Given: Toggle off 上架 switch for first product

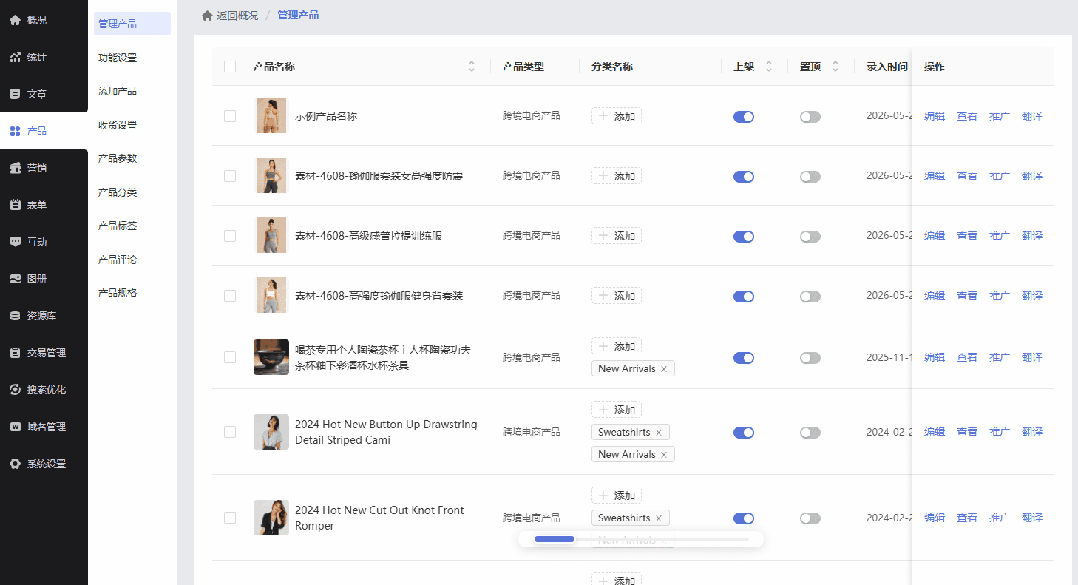Looking at the screenshot, I should 743,117.
